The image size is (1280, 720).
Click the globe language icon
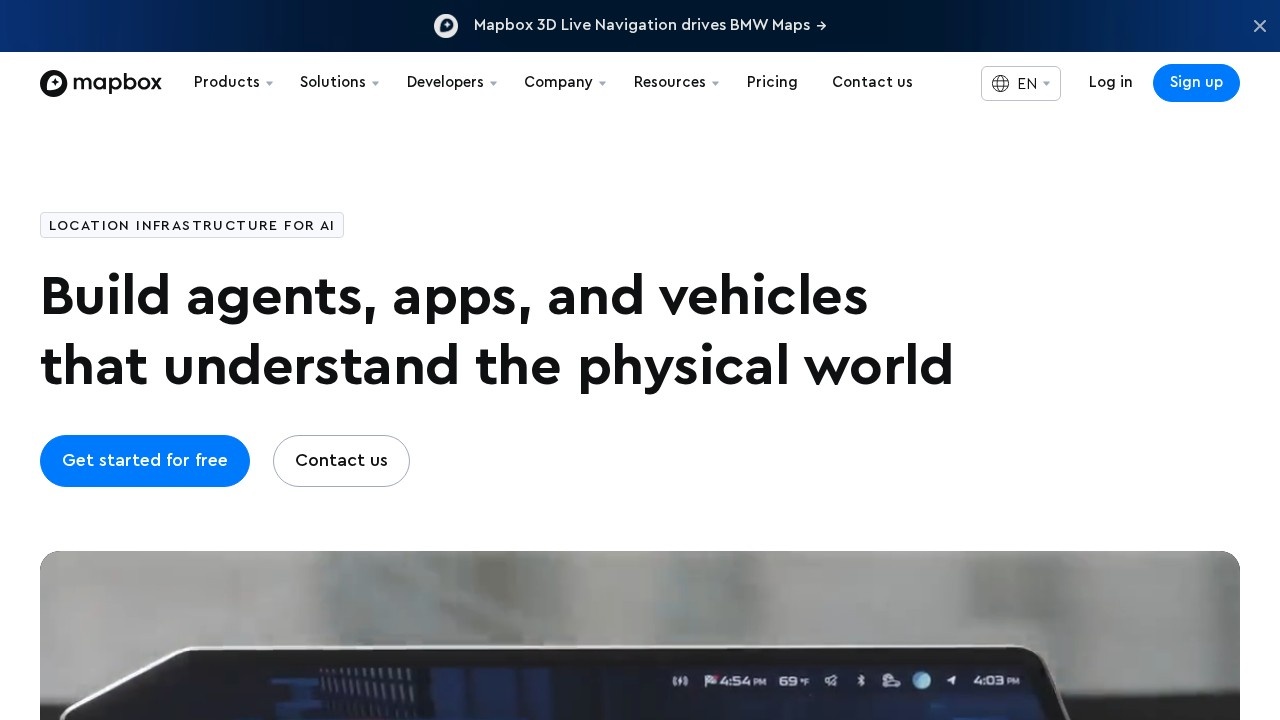(1000, 84)
